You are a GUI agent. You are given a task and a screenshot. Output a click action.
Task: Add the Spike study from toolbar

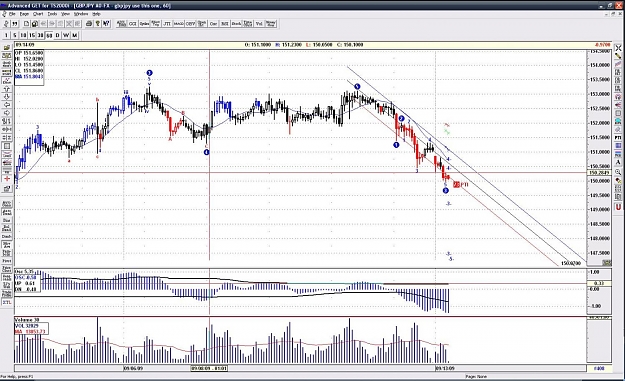(144, 24)
